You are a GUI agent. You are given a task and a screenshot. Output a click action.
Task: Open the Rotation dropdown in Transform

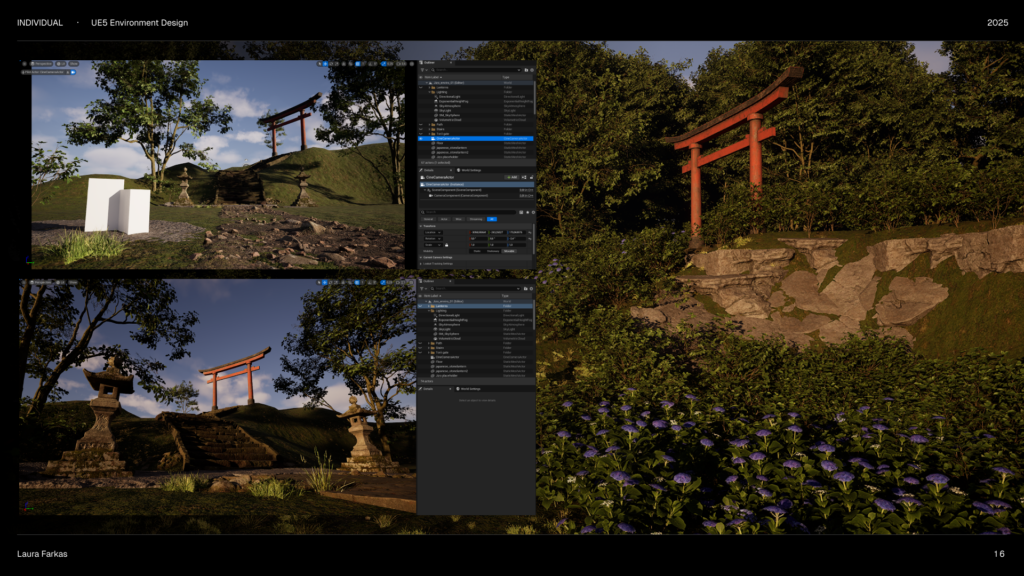click(x=433, y=238)
